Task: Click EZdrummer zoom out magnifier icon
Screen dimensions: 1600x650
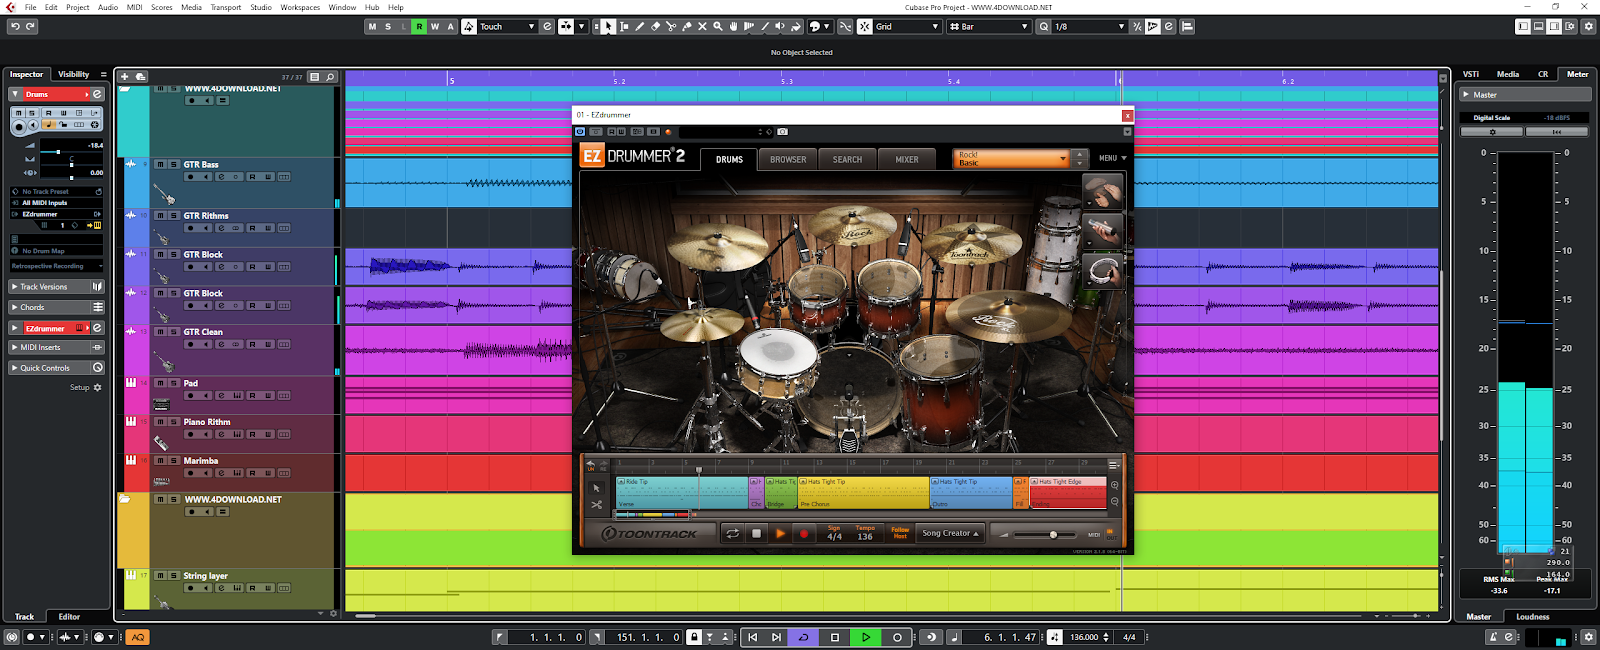Action: coord(1115,501)
